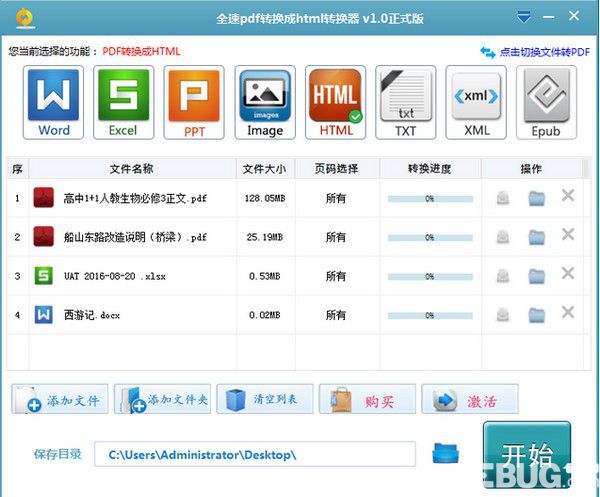Select the Epub conversion format
Viewport: 600px width, 497px height.
(546, 103)
